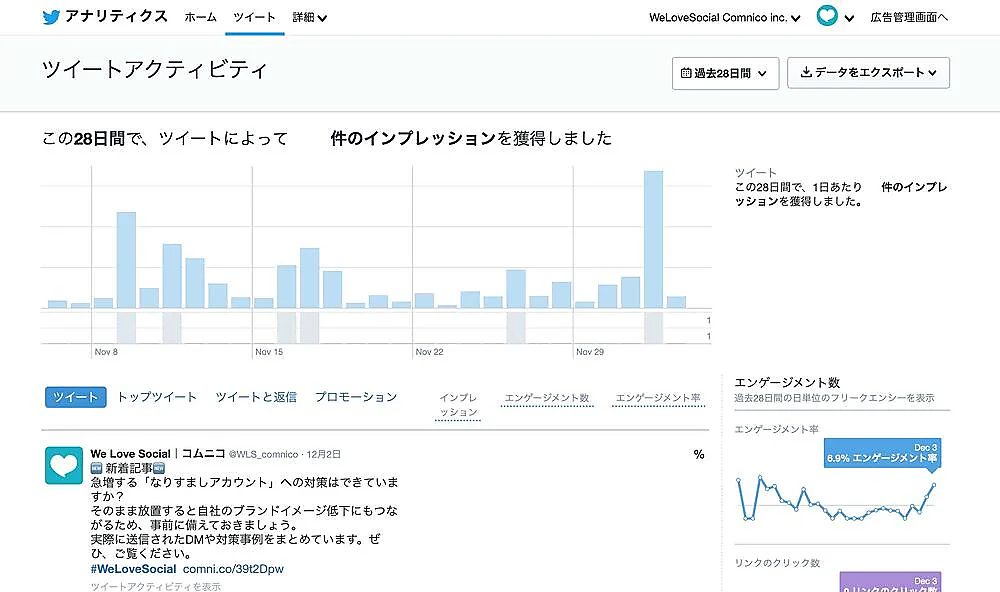The height and width of the screenshot is (592, 1000).
Task: Open the @WLS_comnico handle link
Action: (x=263, y=454)
